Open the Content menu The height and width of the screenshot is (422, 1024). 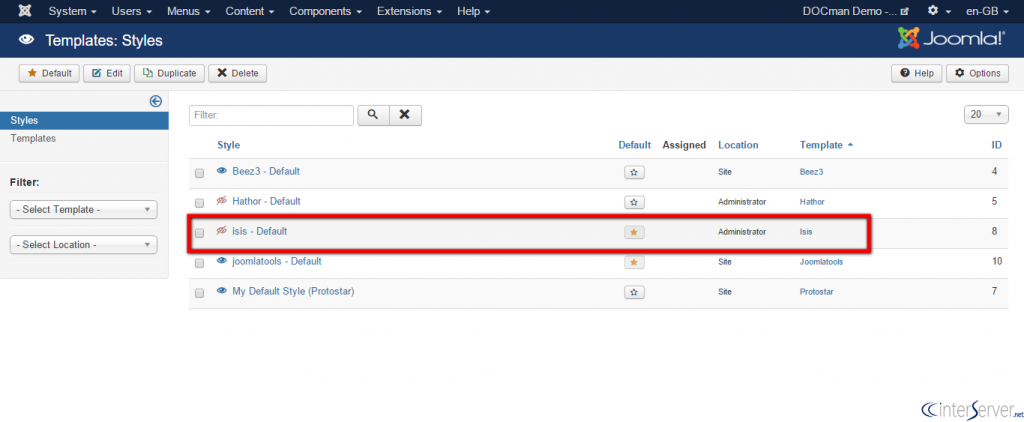point(250,11)
